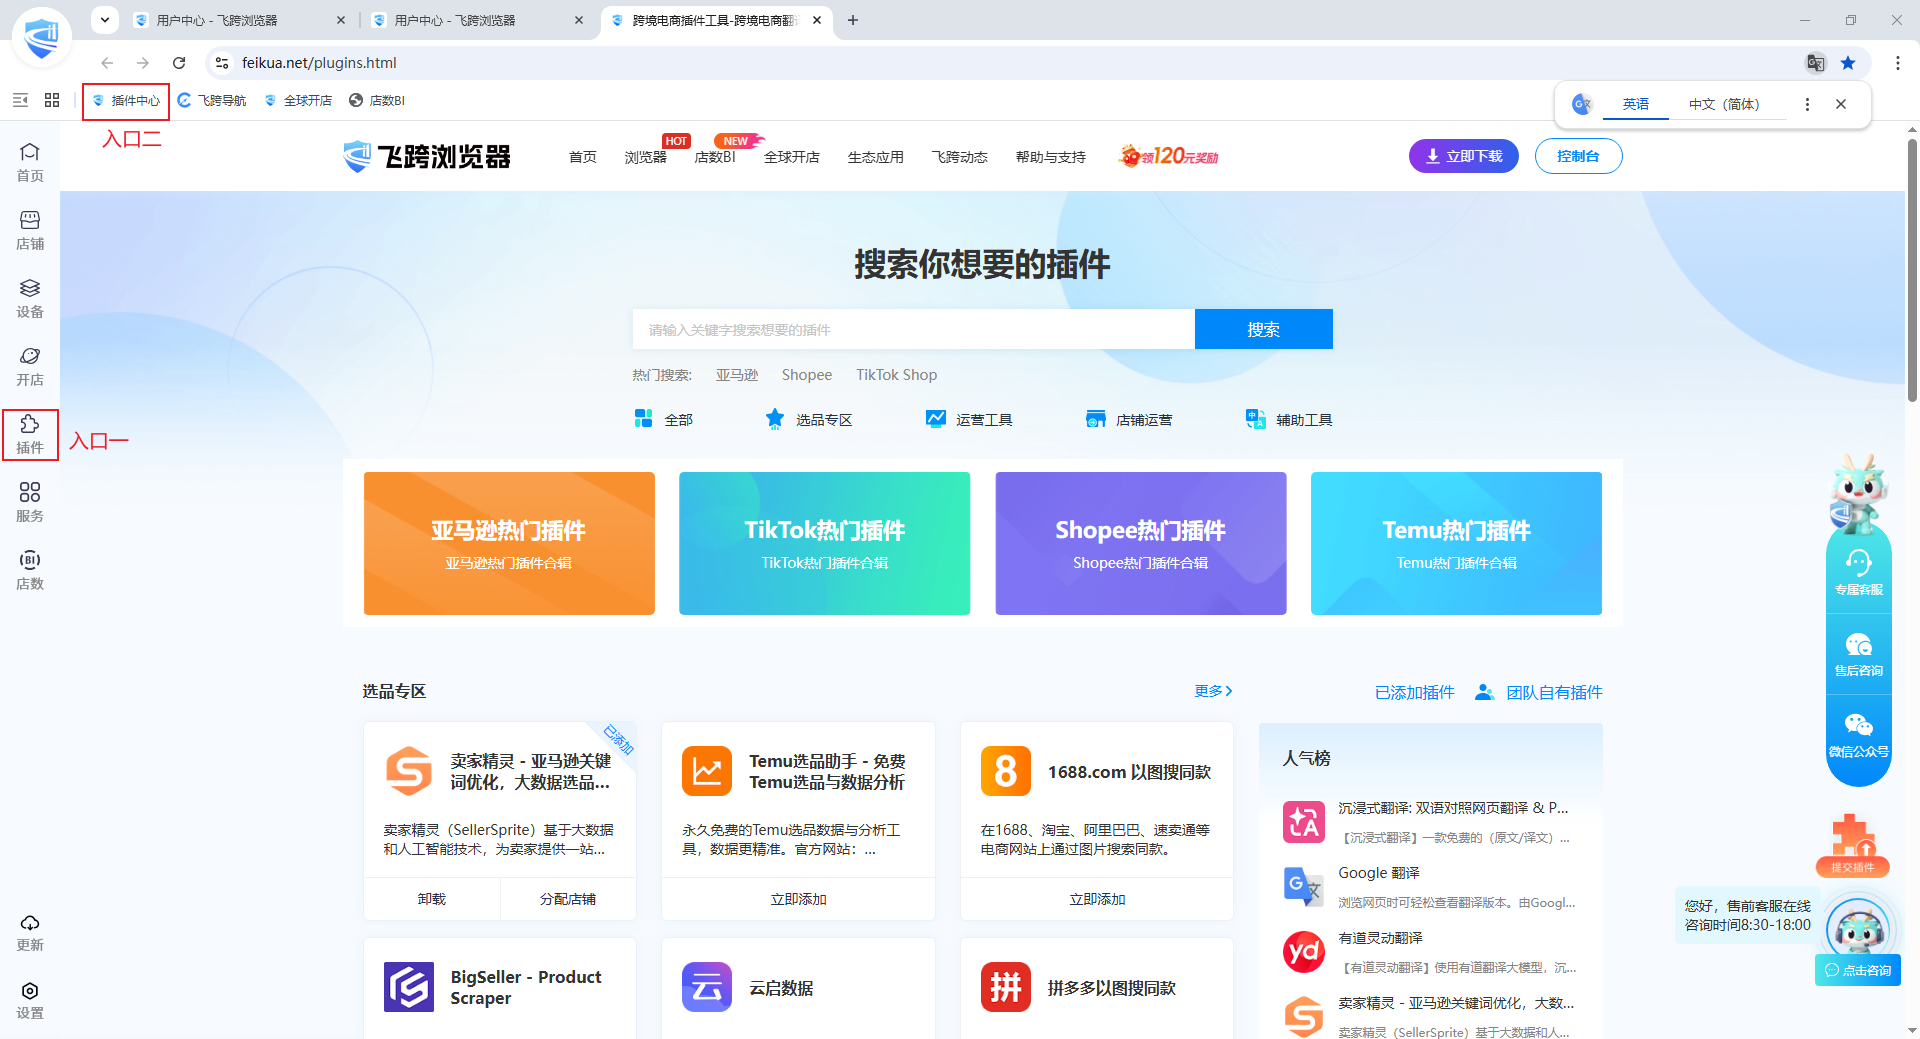This screenshot has width=1920, height=1039.
Task: Click the 微信公众号 floating icon
Action: (1858, 736)
